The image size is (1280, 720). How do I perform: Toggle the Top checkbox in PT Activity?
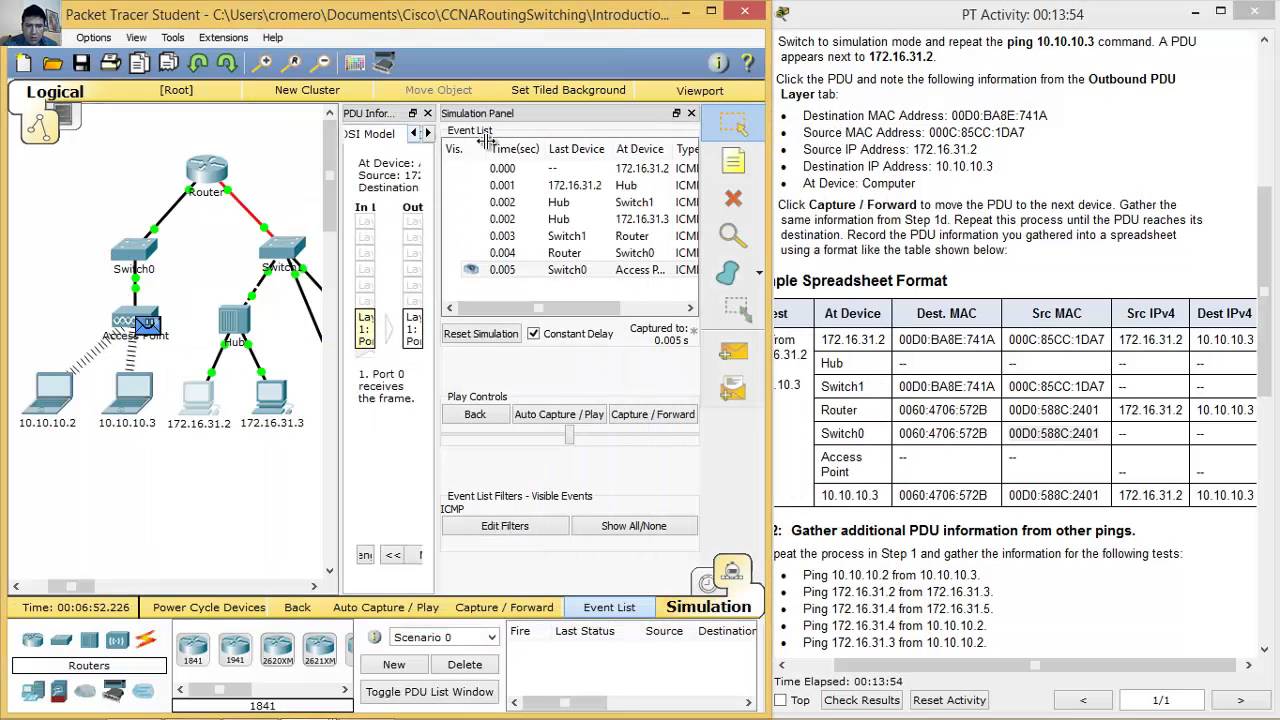tap(781, 700)
